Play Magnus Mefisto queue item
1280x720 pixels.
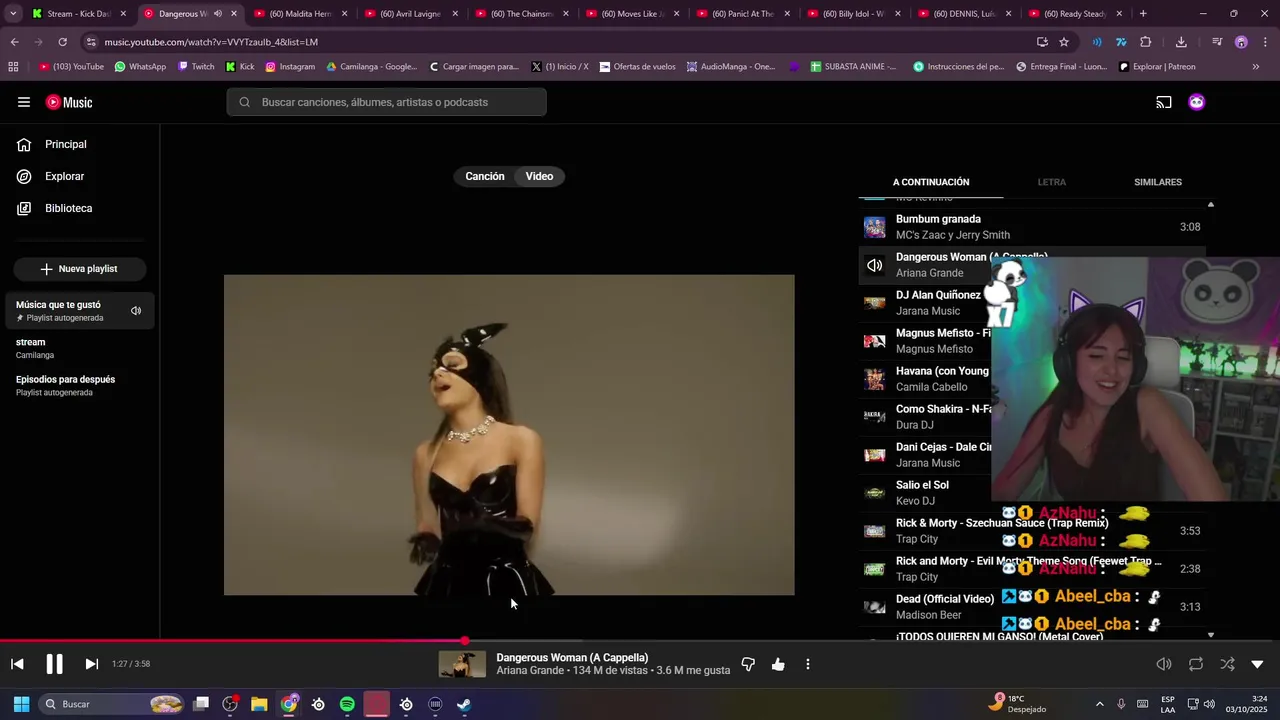925,341
